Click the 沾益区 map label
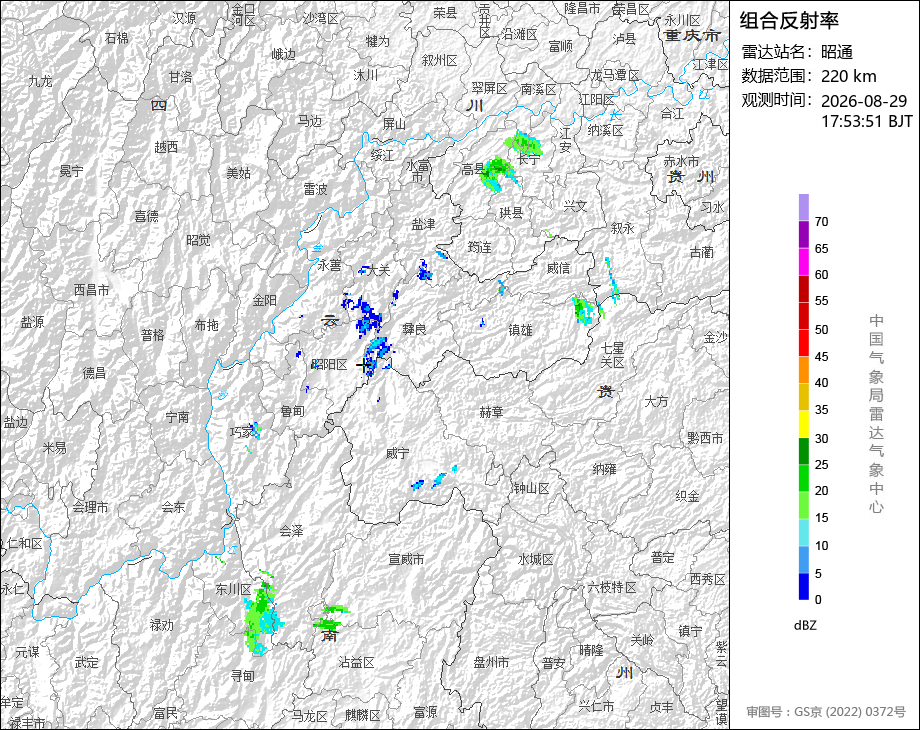This screenshot has width=920, height=730. tap(357, 663)
